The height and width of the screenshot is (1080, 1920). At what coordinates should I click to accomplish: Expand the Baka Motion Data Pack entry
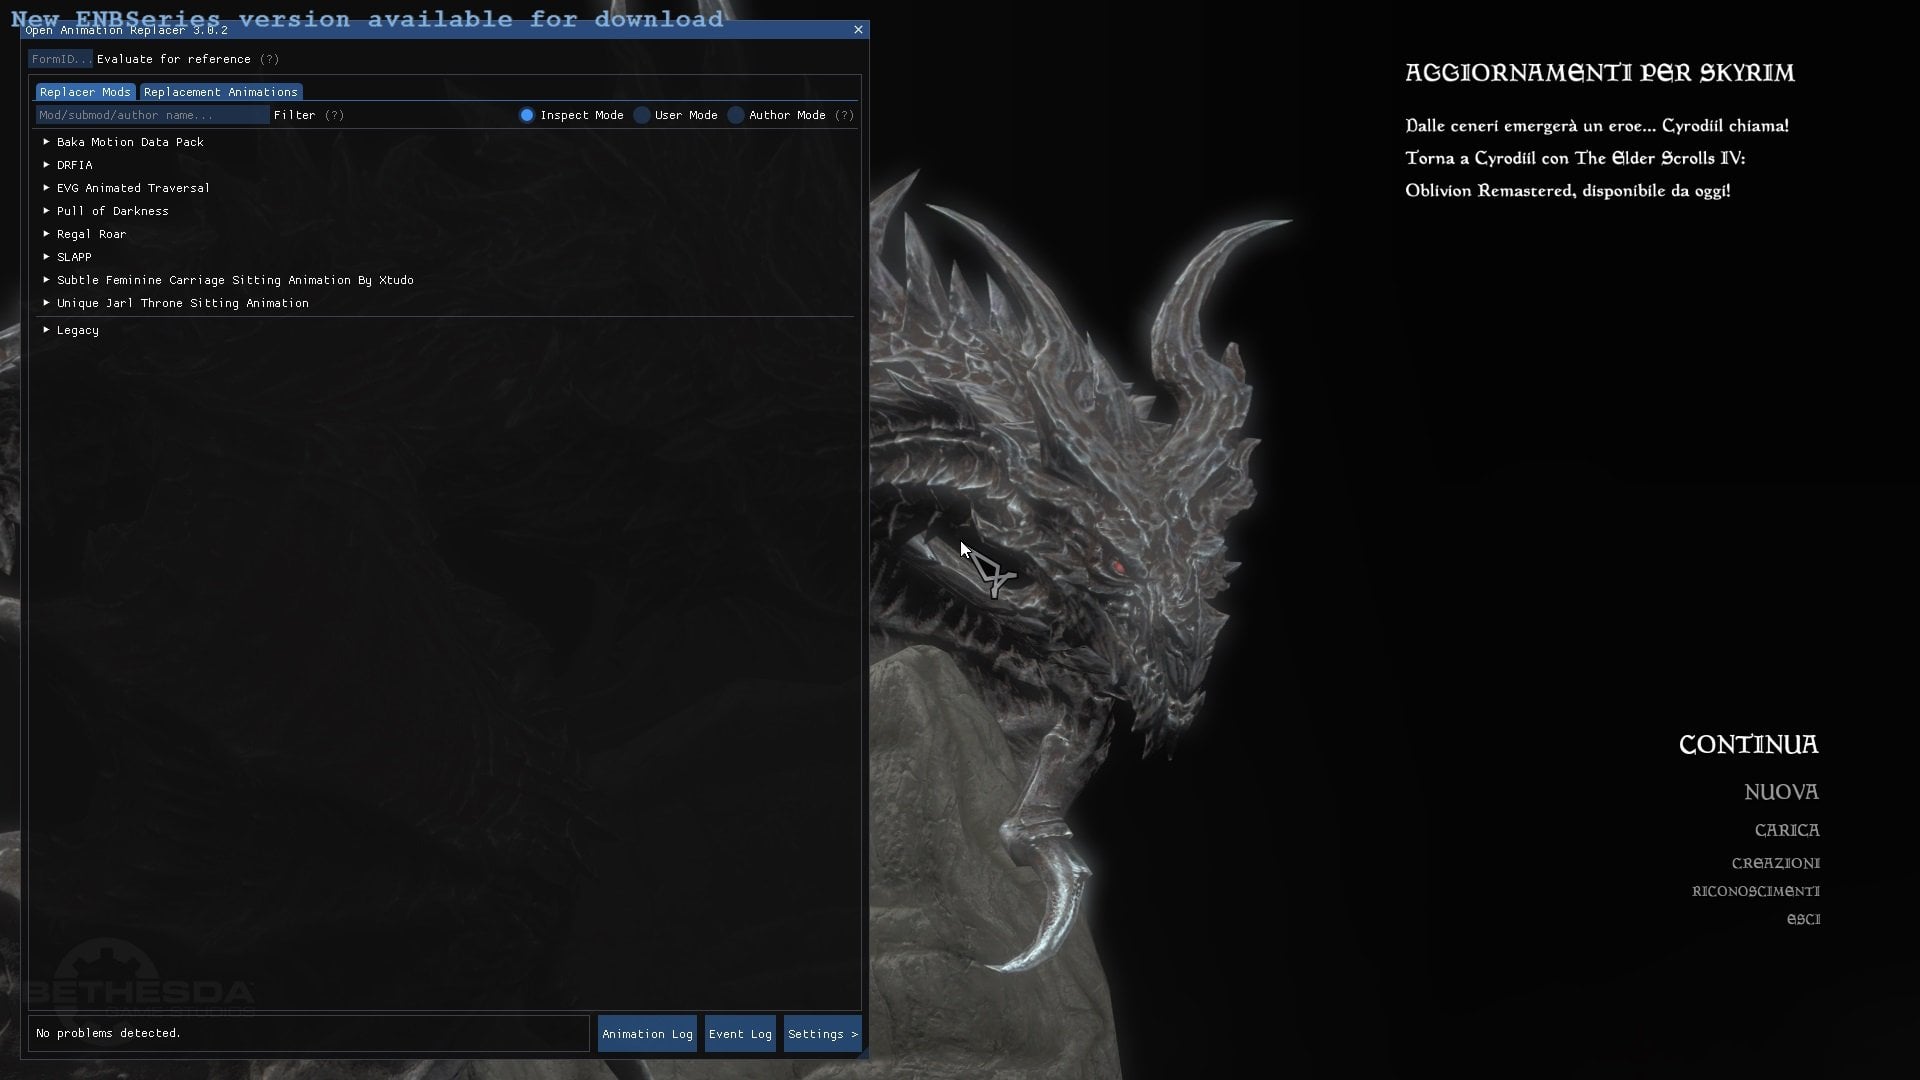pos(46,142)
